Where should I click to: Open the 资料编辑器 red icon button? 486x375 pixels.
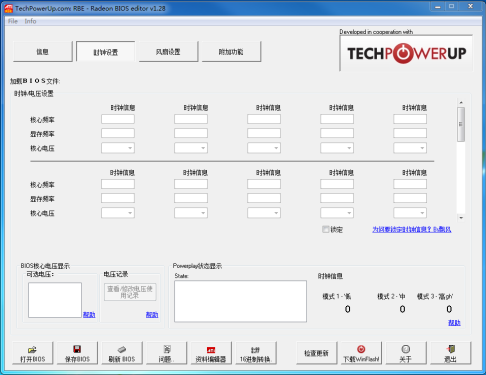point(211,350)
